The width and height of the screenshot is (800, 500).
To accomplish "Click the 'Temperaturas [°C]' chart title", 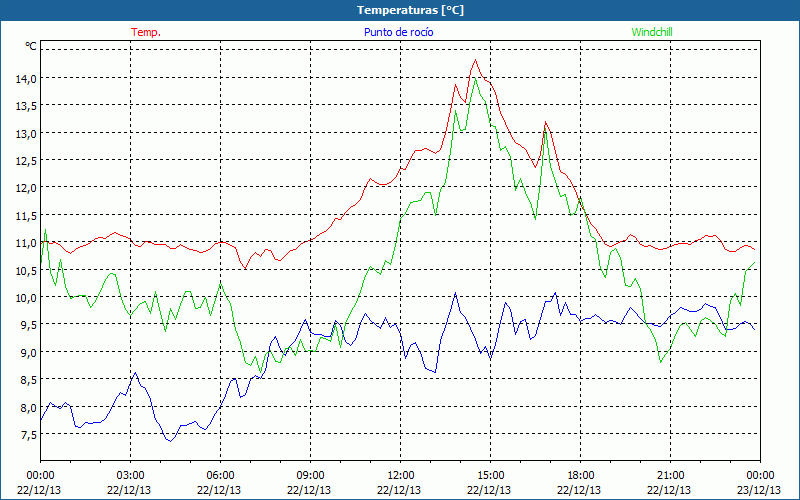I will (x=410, y=10).
